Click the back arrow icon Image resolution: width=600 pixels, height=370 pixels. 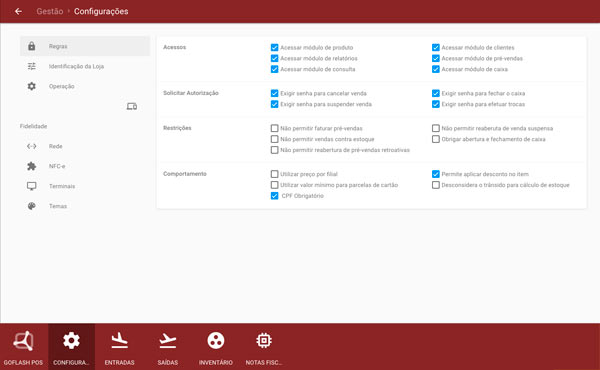18,11
